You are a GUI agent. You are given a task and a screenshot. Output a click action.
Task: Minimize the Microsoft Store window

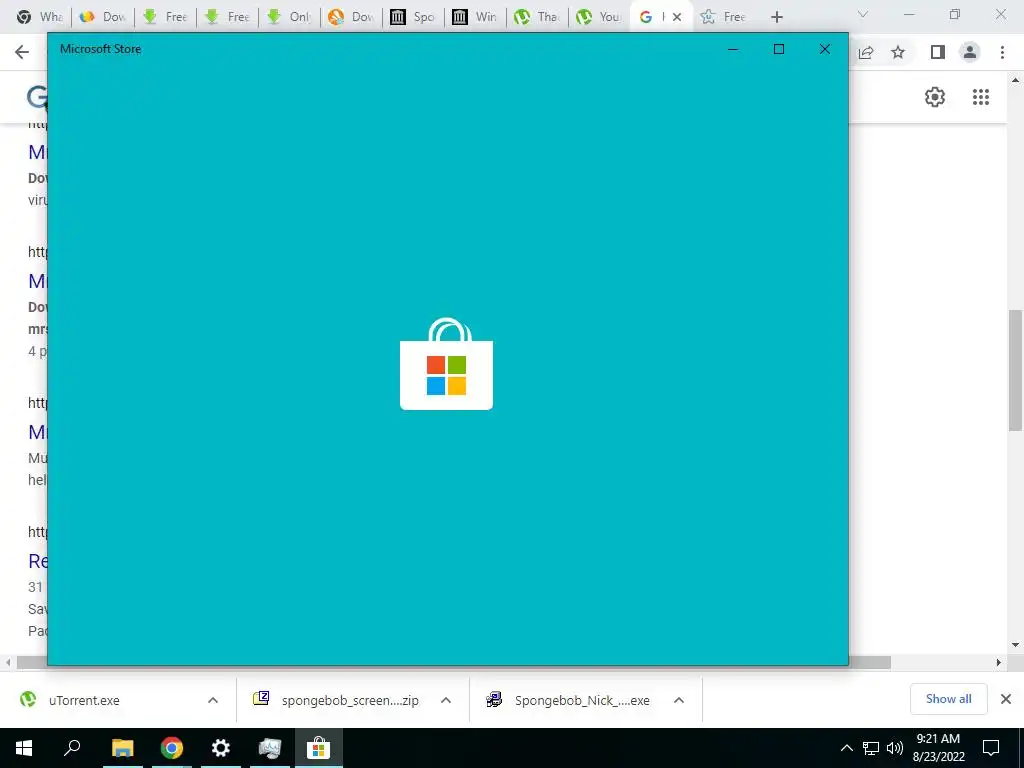(733, 49)
